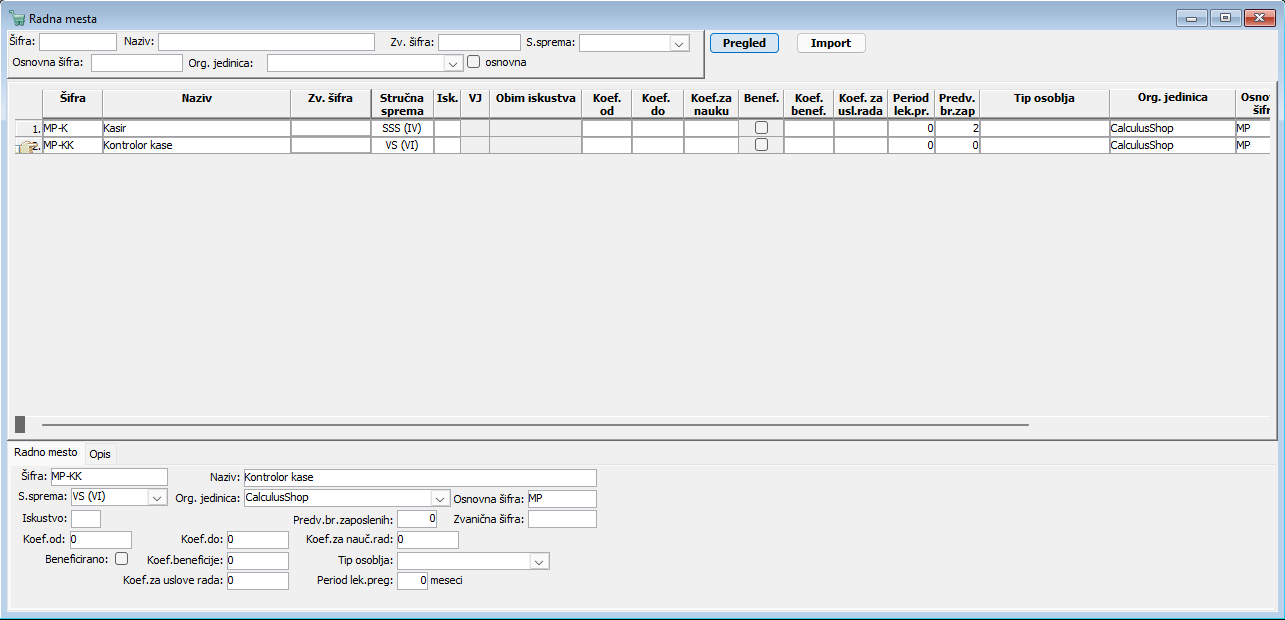This screenshot has width=1285, height=620.
Task: Click the horizontal scrollbar of the grid
Action: pos(535,425)
